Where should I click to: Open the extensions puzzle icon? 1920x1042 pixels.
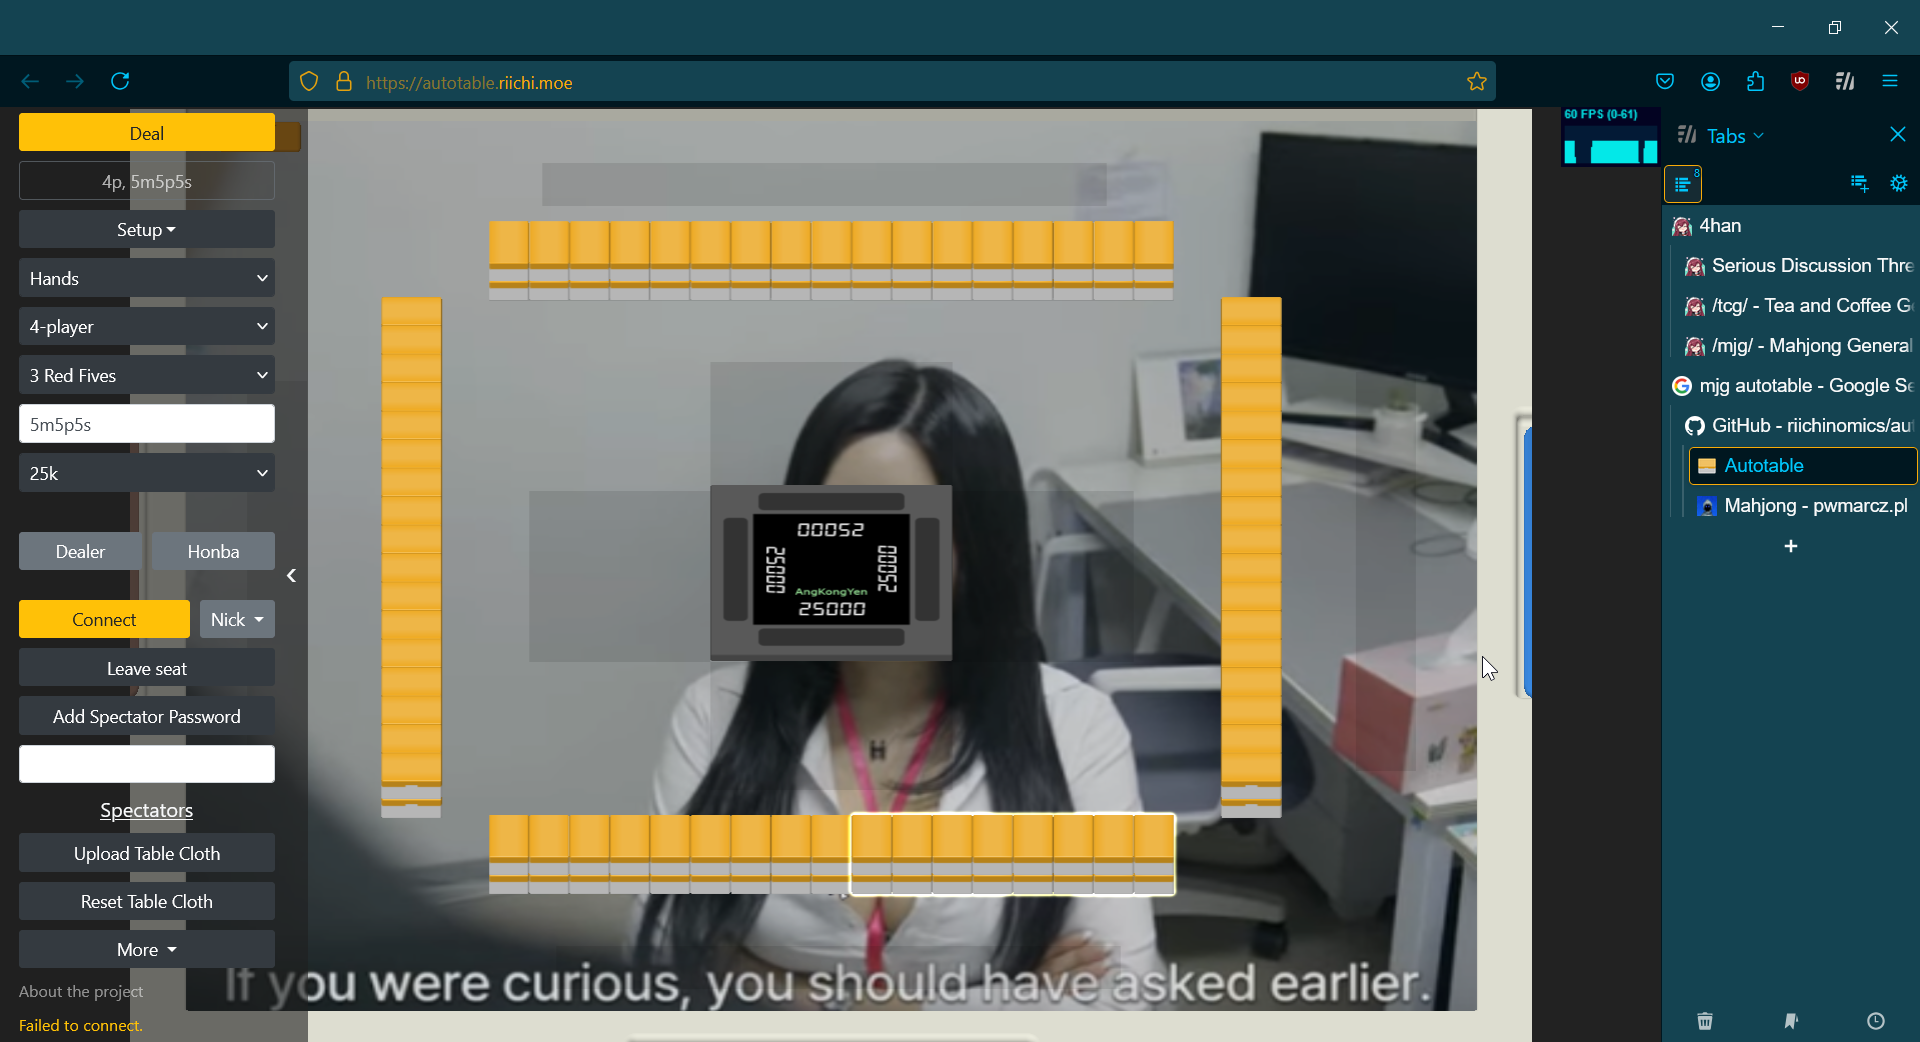[1755, 81]
